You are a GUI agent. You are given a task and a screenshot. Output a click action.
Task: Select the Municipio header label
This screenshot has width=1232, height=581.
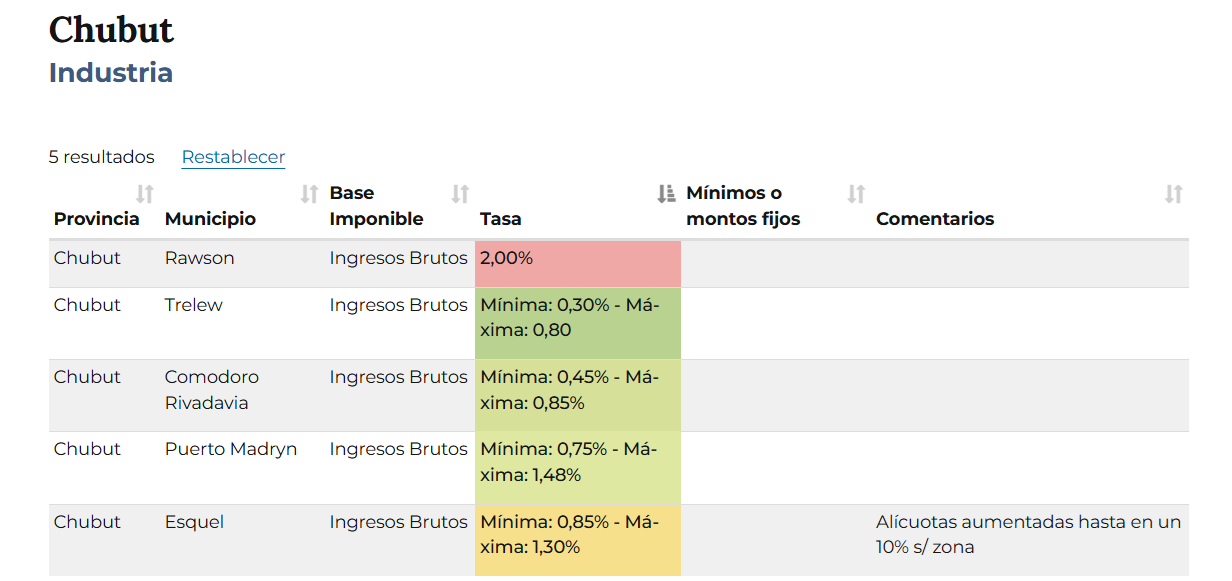click(210, 219)
